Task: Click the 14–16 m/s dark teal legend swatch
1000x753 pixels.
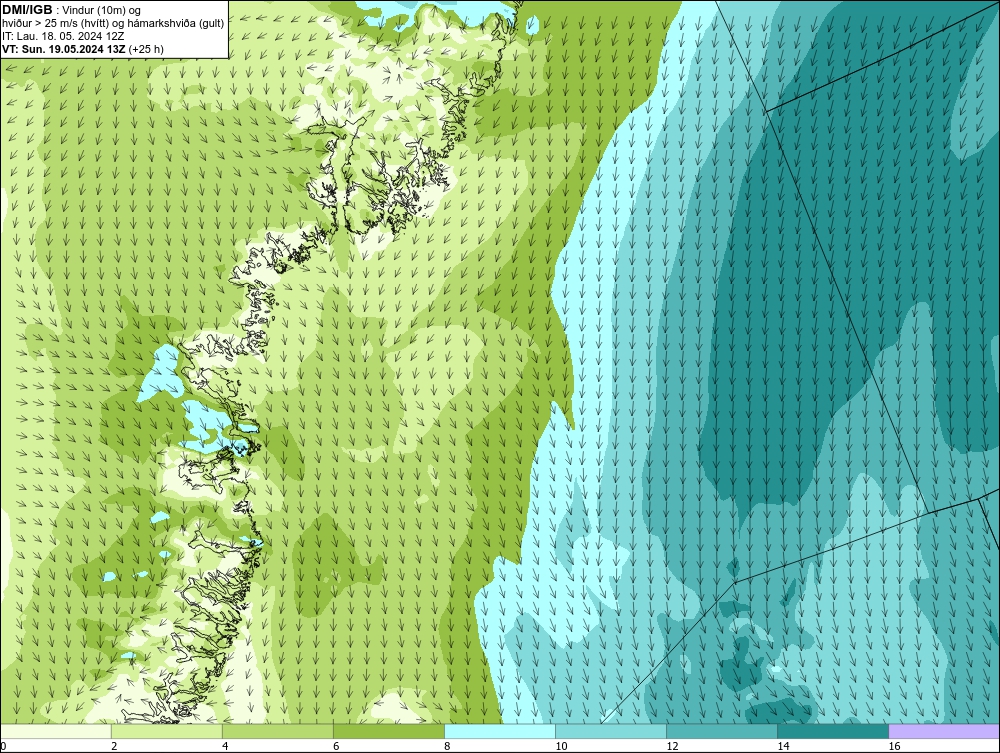Action: 833,731
